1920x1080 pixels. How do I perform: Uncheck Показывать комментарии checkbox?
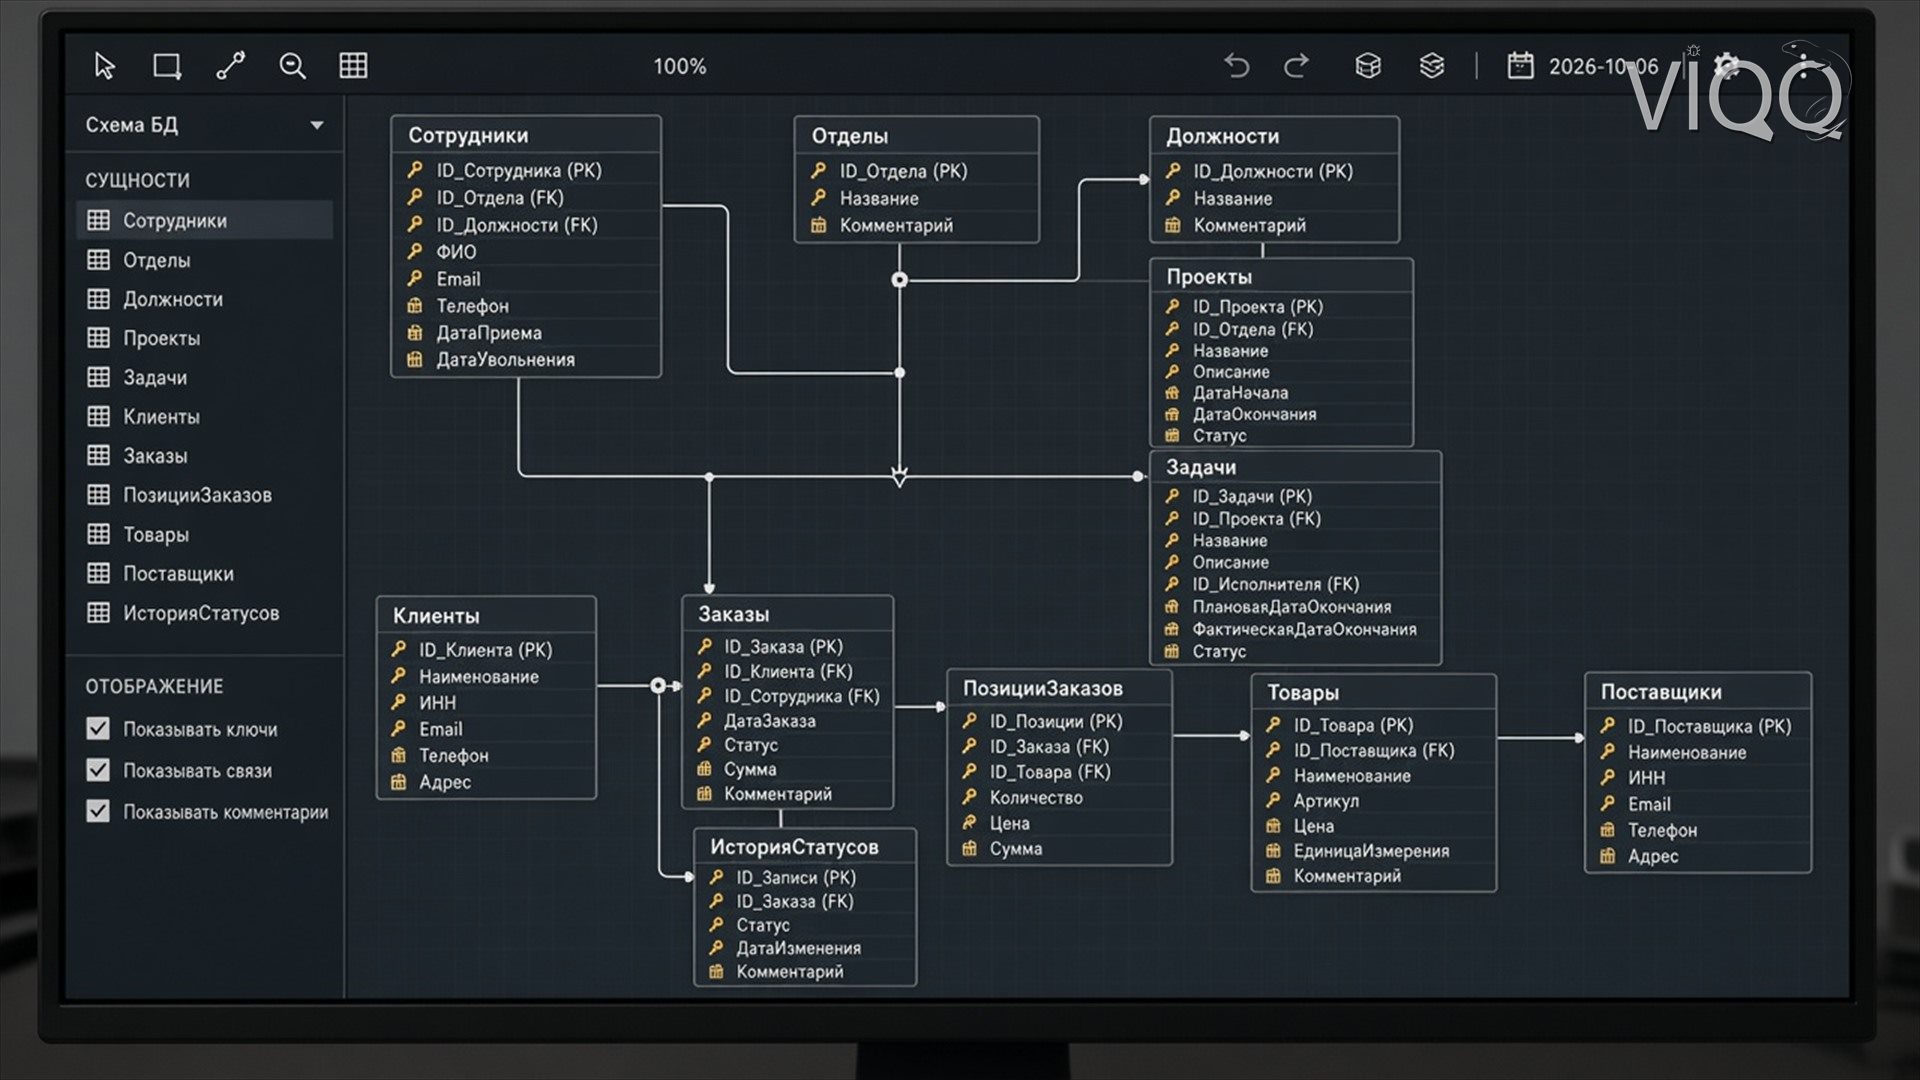click(x=98, y=811)
